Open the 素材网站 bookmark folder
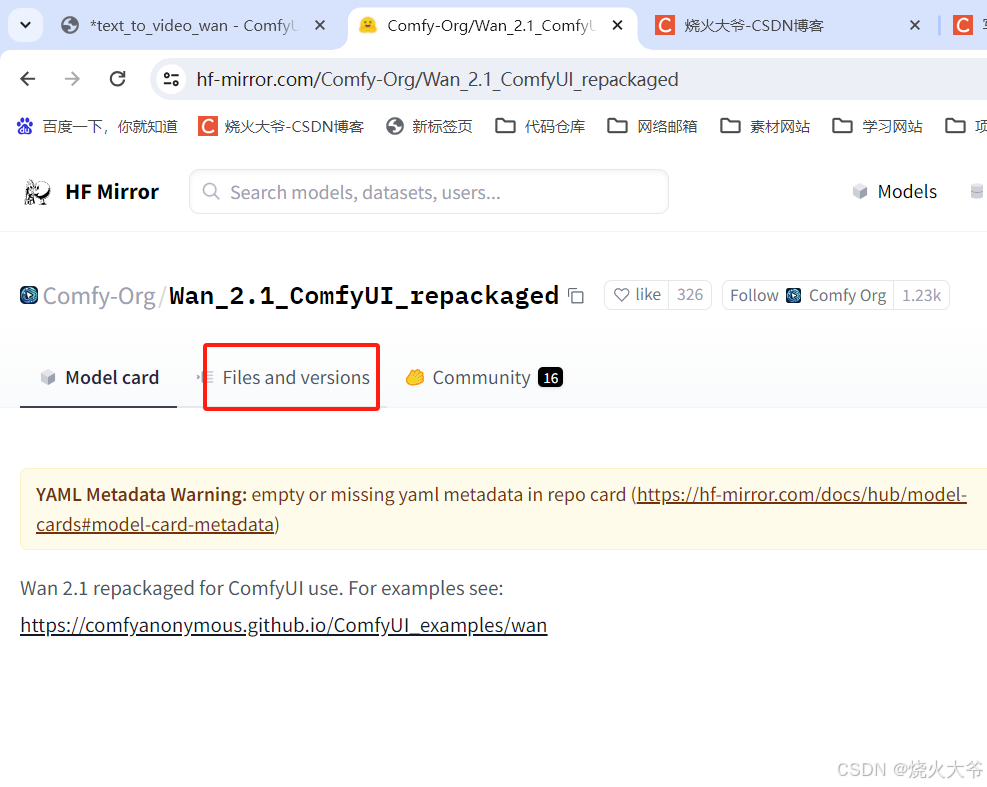Viewport: 987px width, 787px height. [x=765, y=127]
